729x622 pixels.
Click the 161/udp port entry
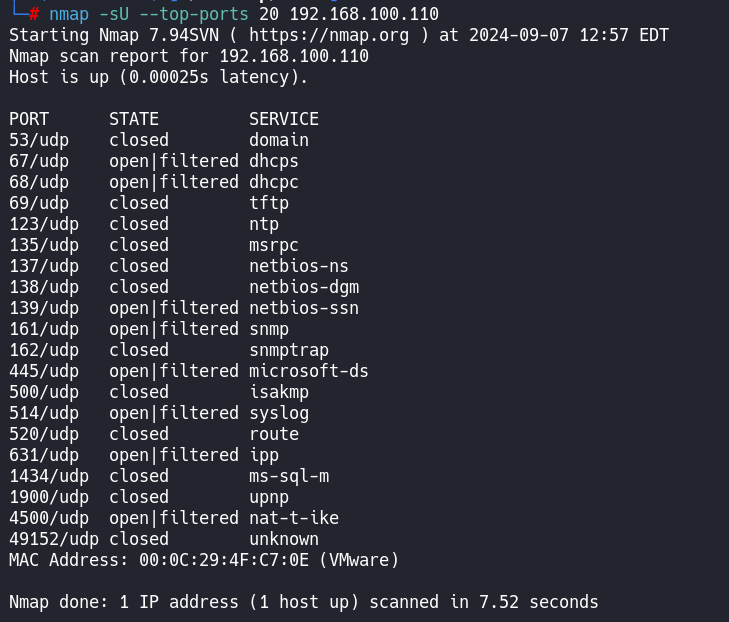tap(44, 329)
